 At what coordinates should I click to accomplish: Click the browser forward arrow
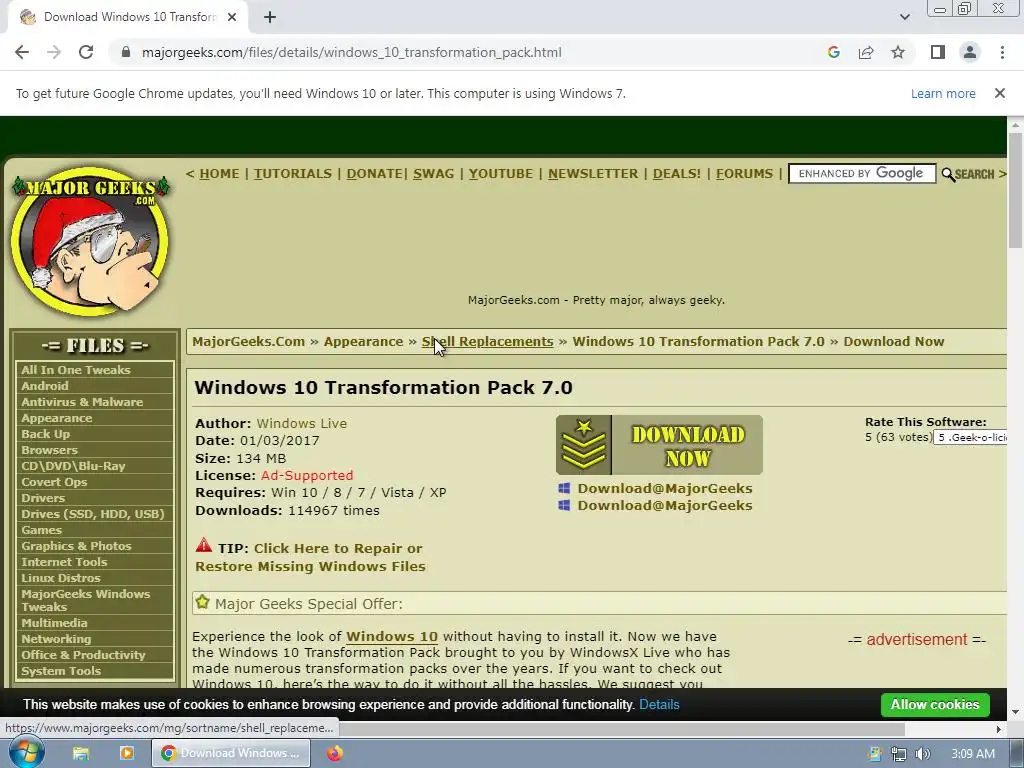54,52
